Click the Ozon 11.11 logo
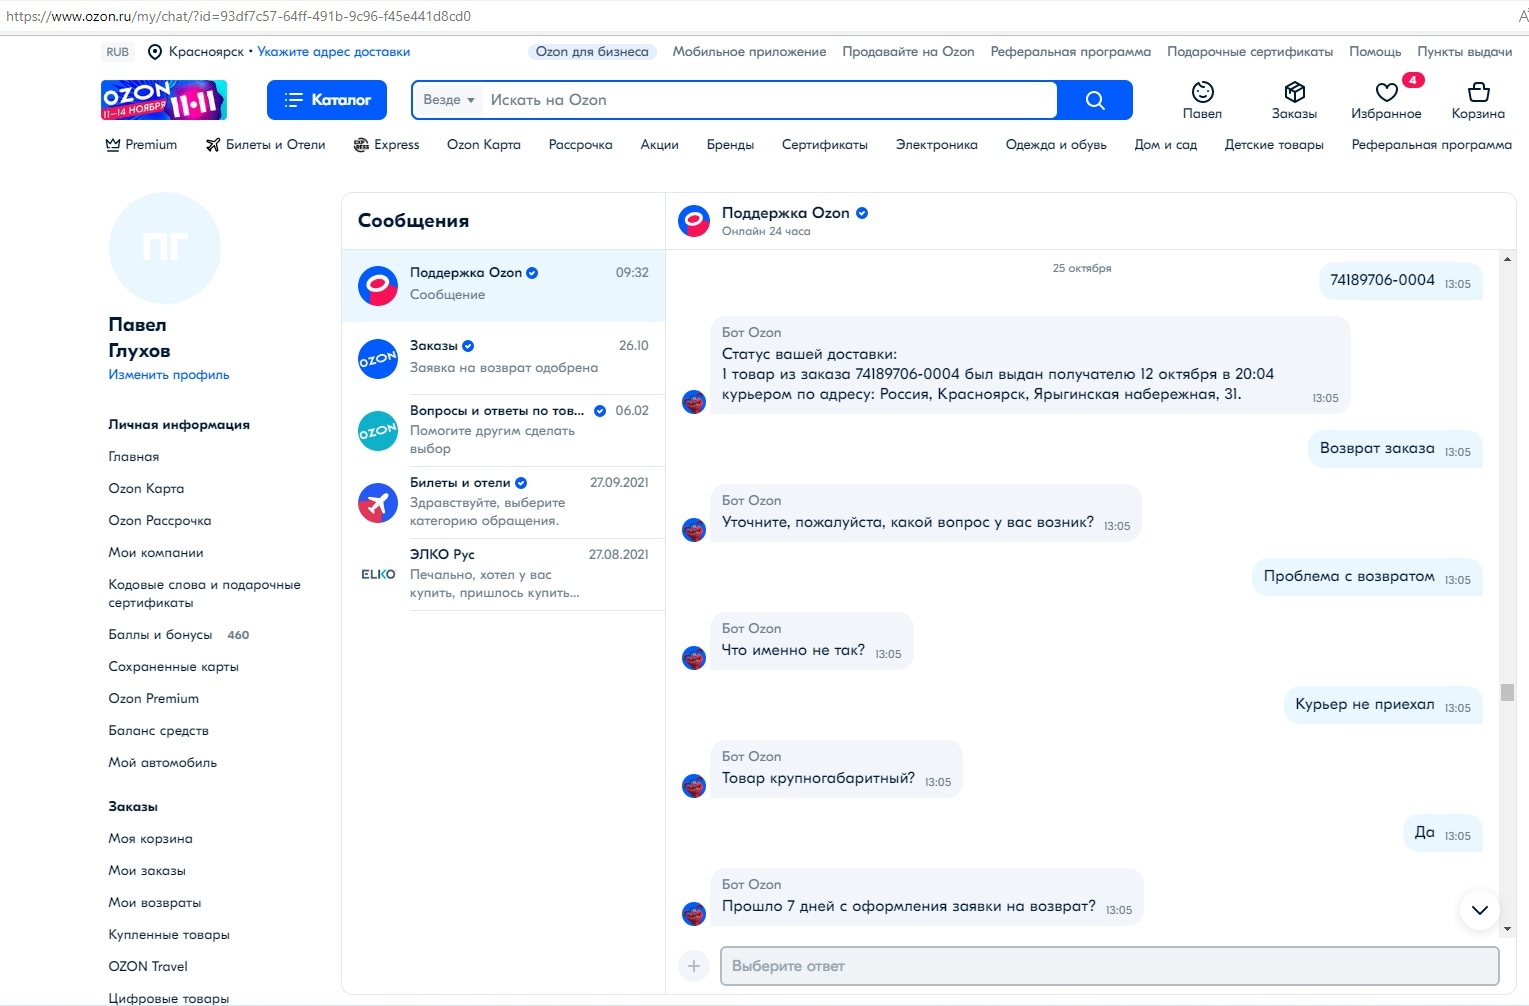This screenshot has width=1529, height=1006. tap(164, 100)
